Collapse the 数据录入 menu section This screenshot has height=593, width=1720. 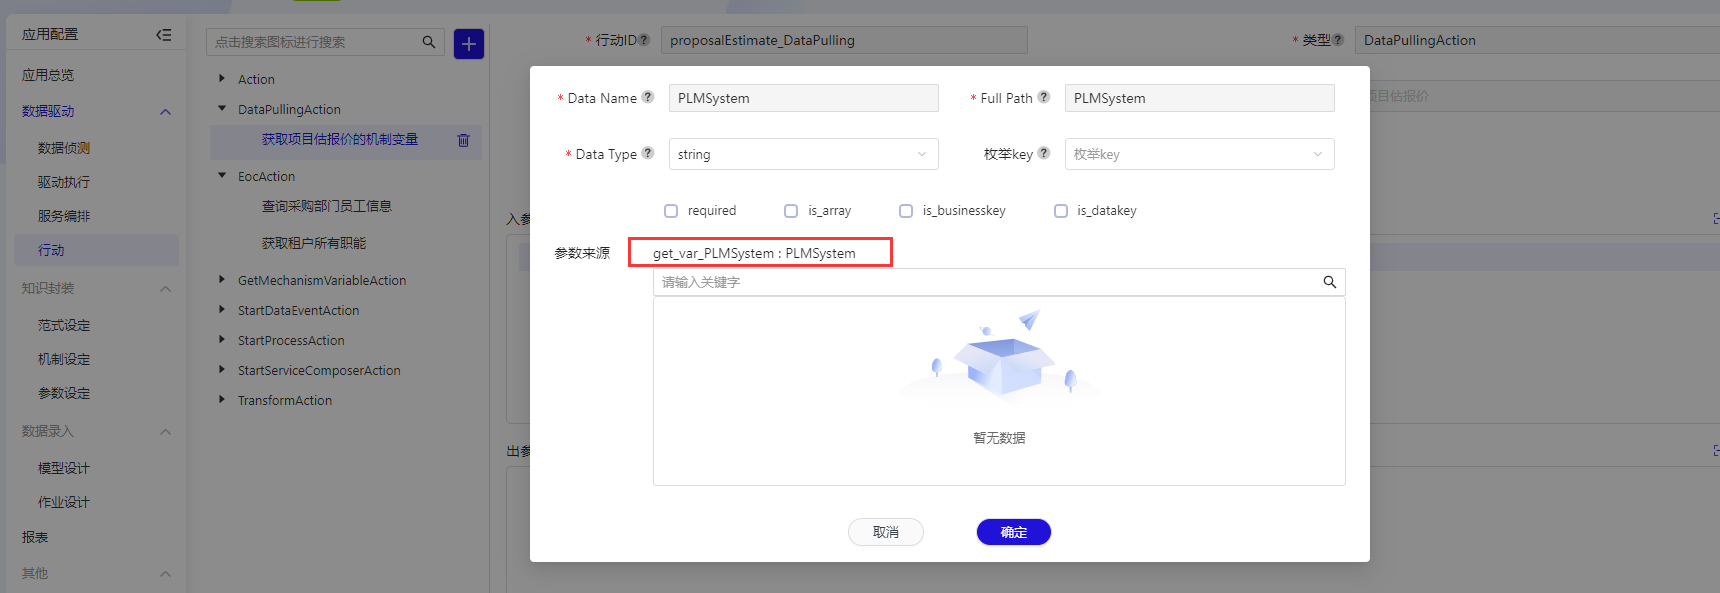click(166, 432)
